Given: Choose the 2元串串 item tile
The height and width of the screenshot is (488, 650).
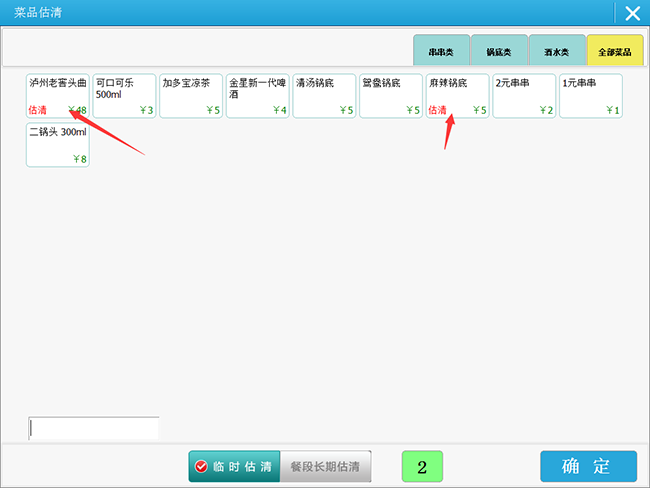Looking at the screenshot, I should [x=524, y=96].
